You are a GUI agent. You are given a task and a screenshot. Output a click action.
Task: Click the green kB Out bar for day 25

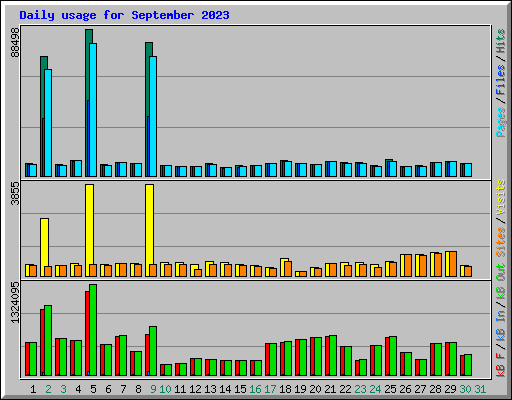[x=393, y=356]
